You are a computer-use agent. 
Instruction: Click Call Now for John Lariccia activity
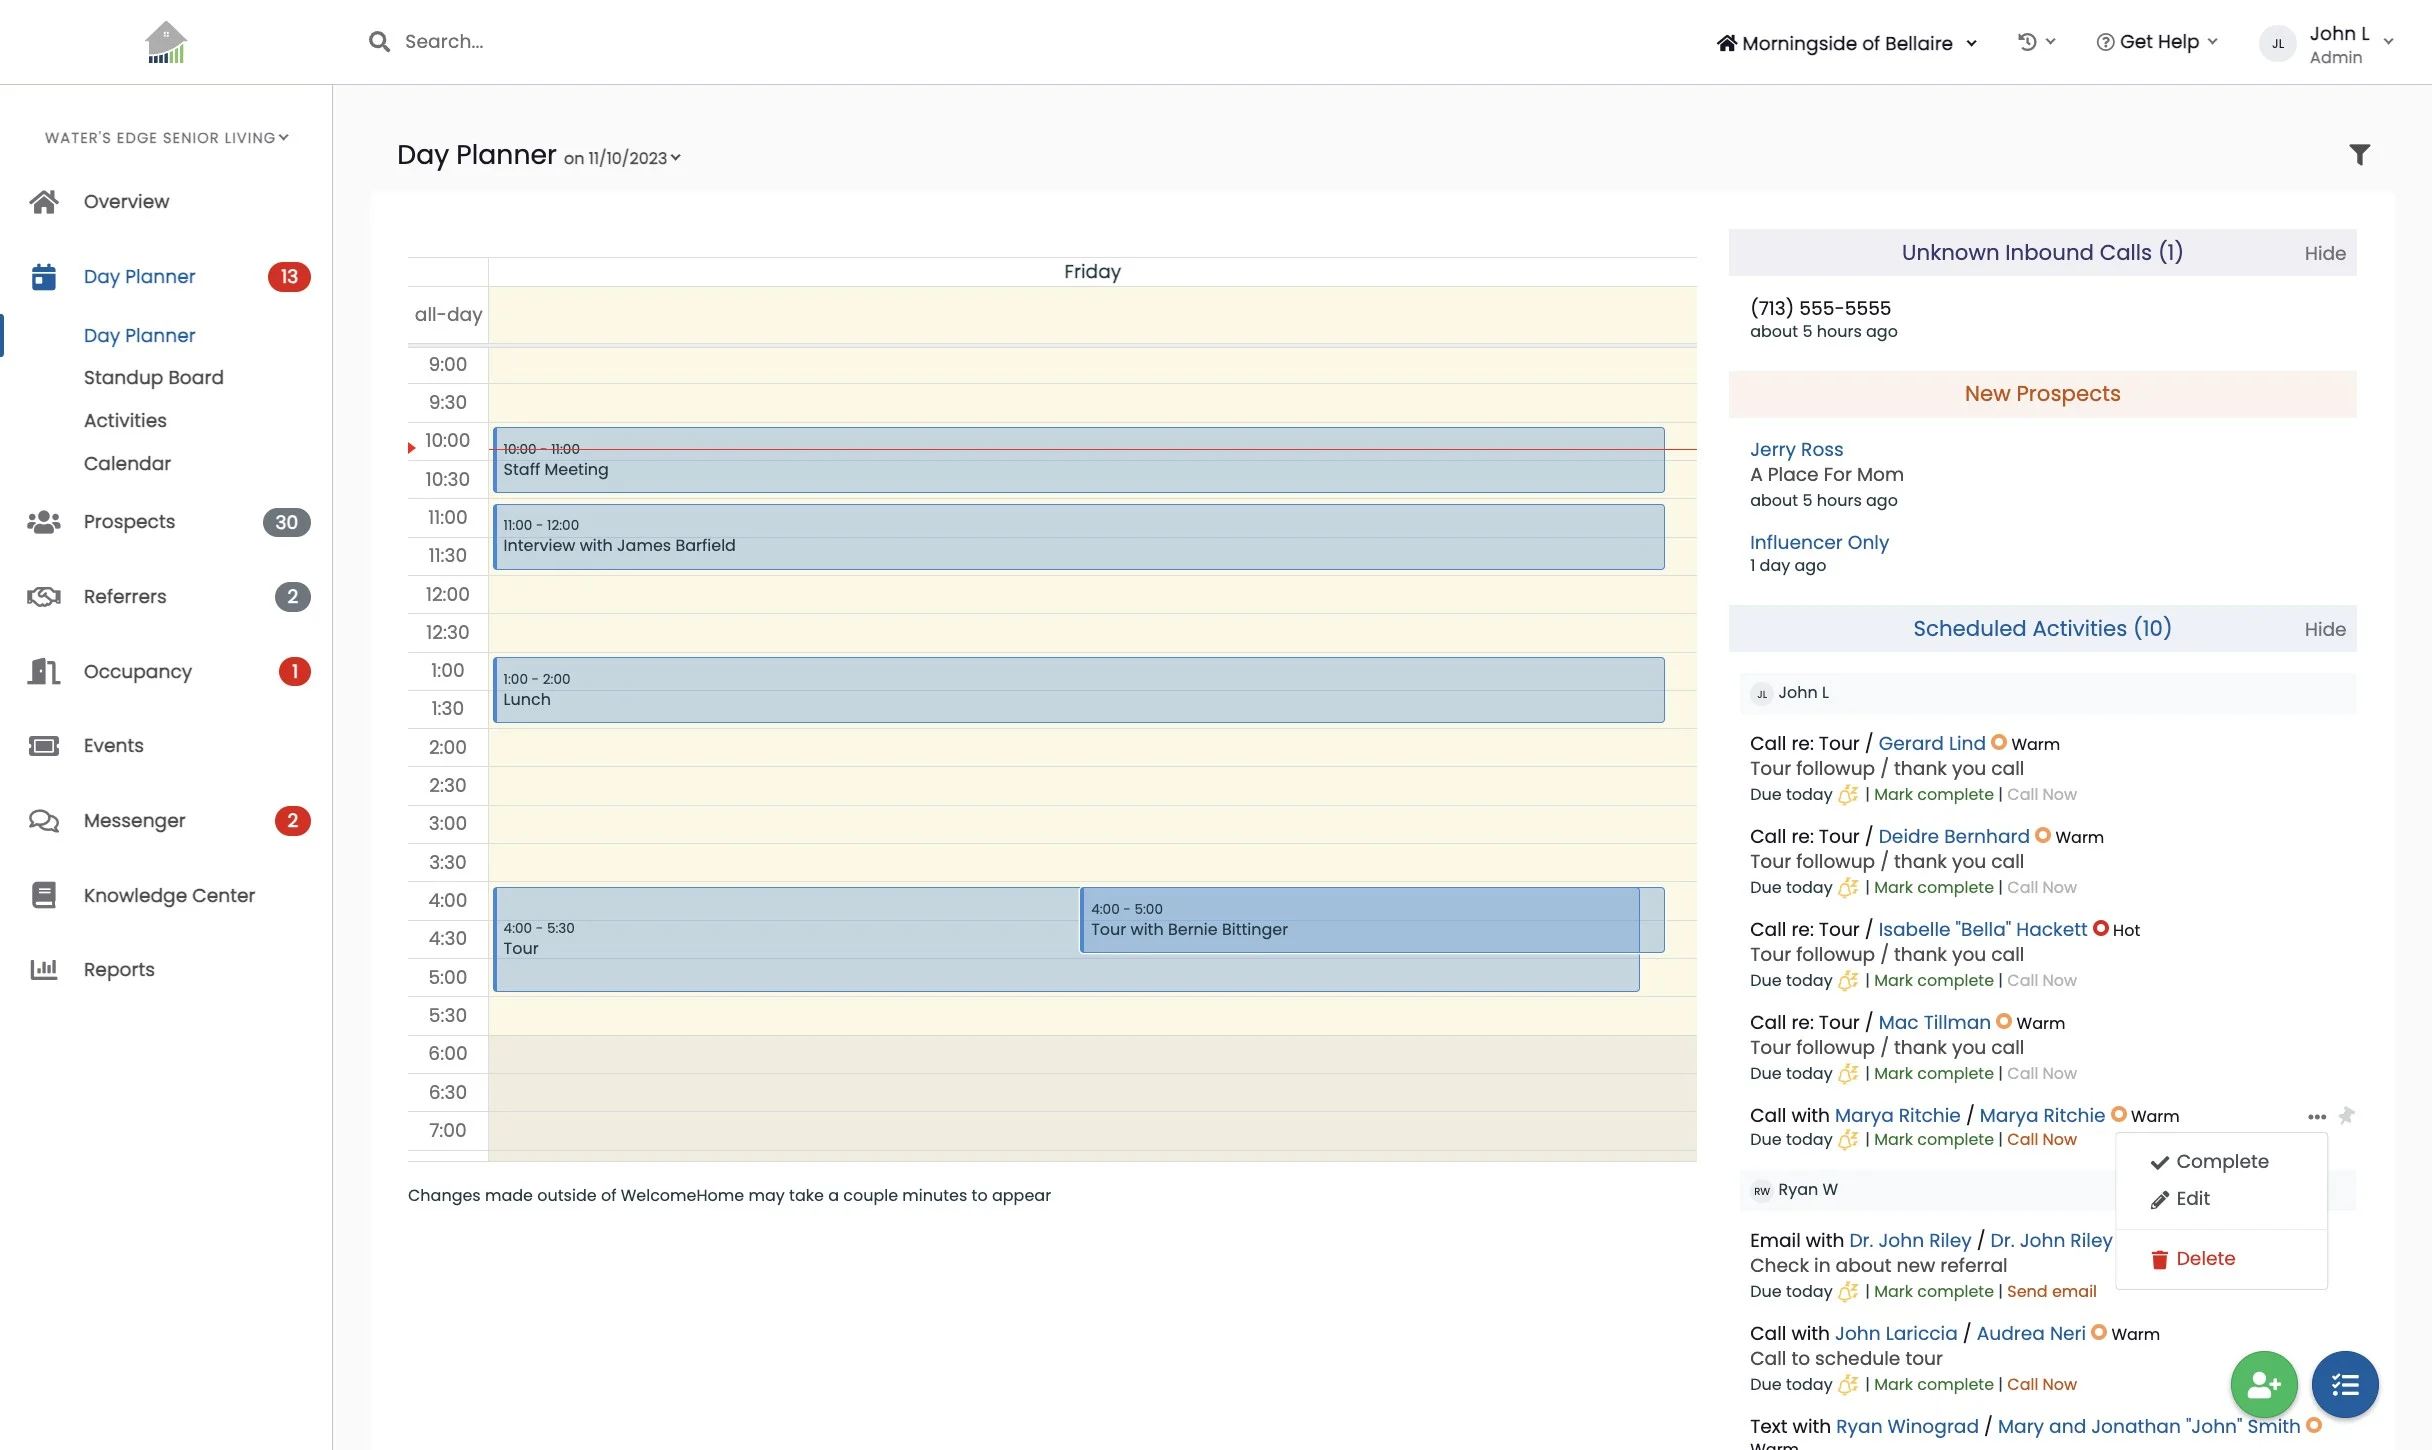click(x=2041, y=1384)
